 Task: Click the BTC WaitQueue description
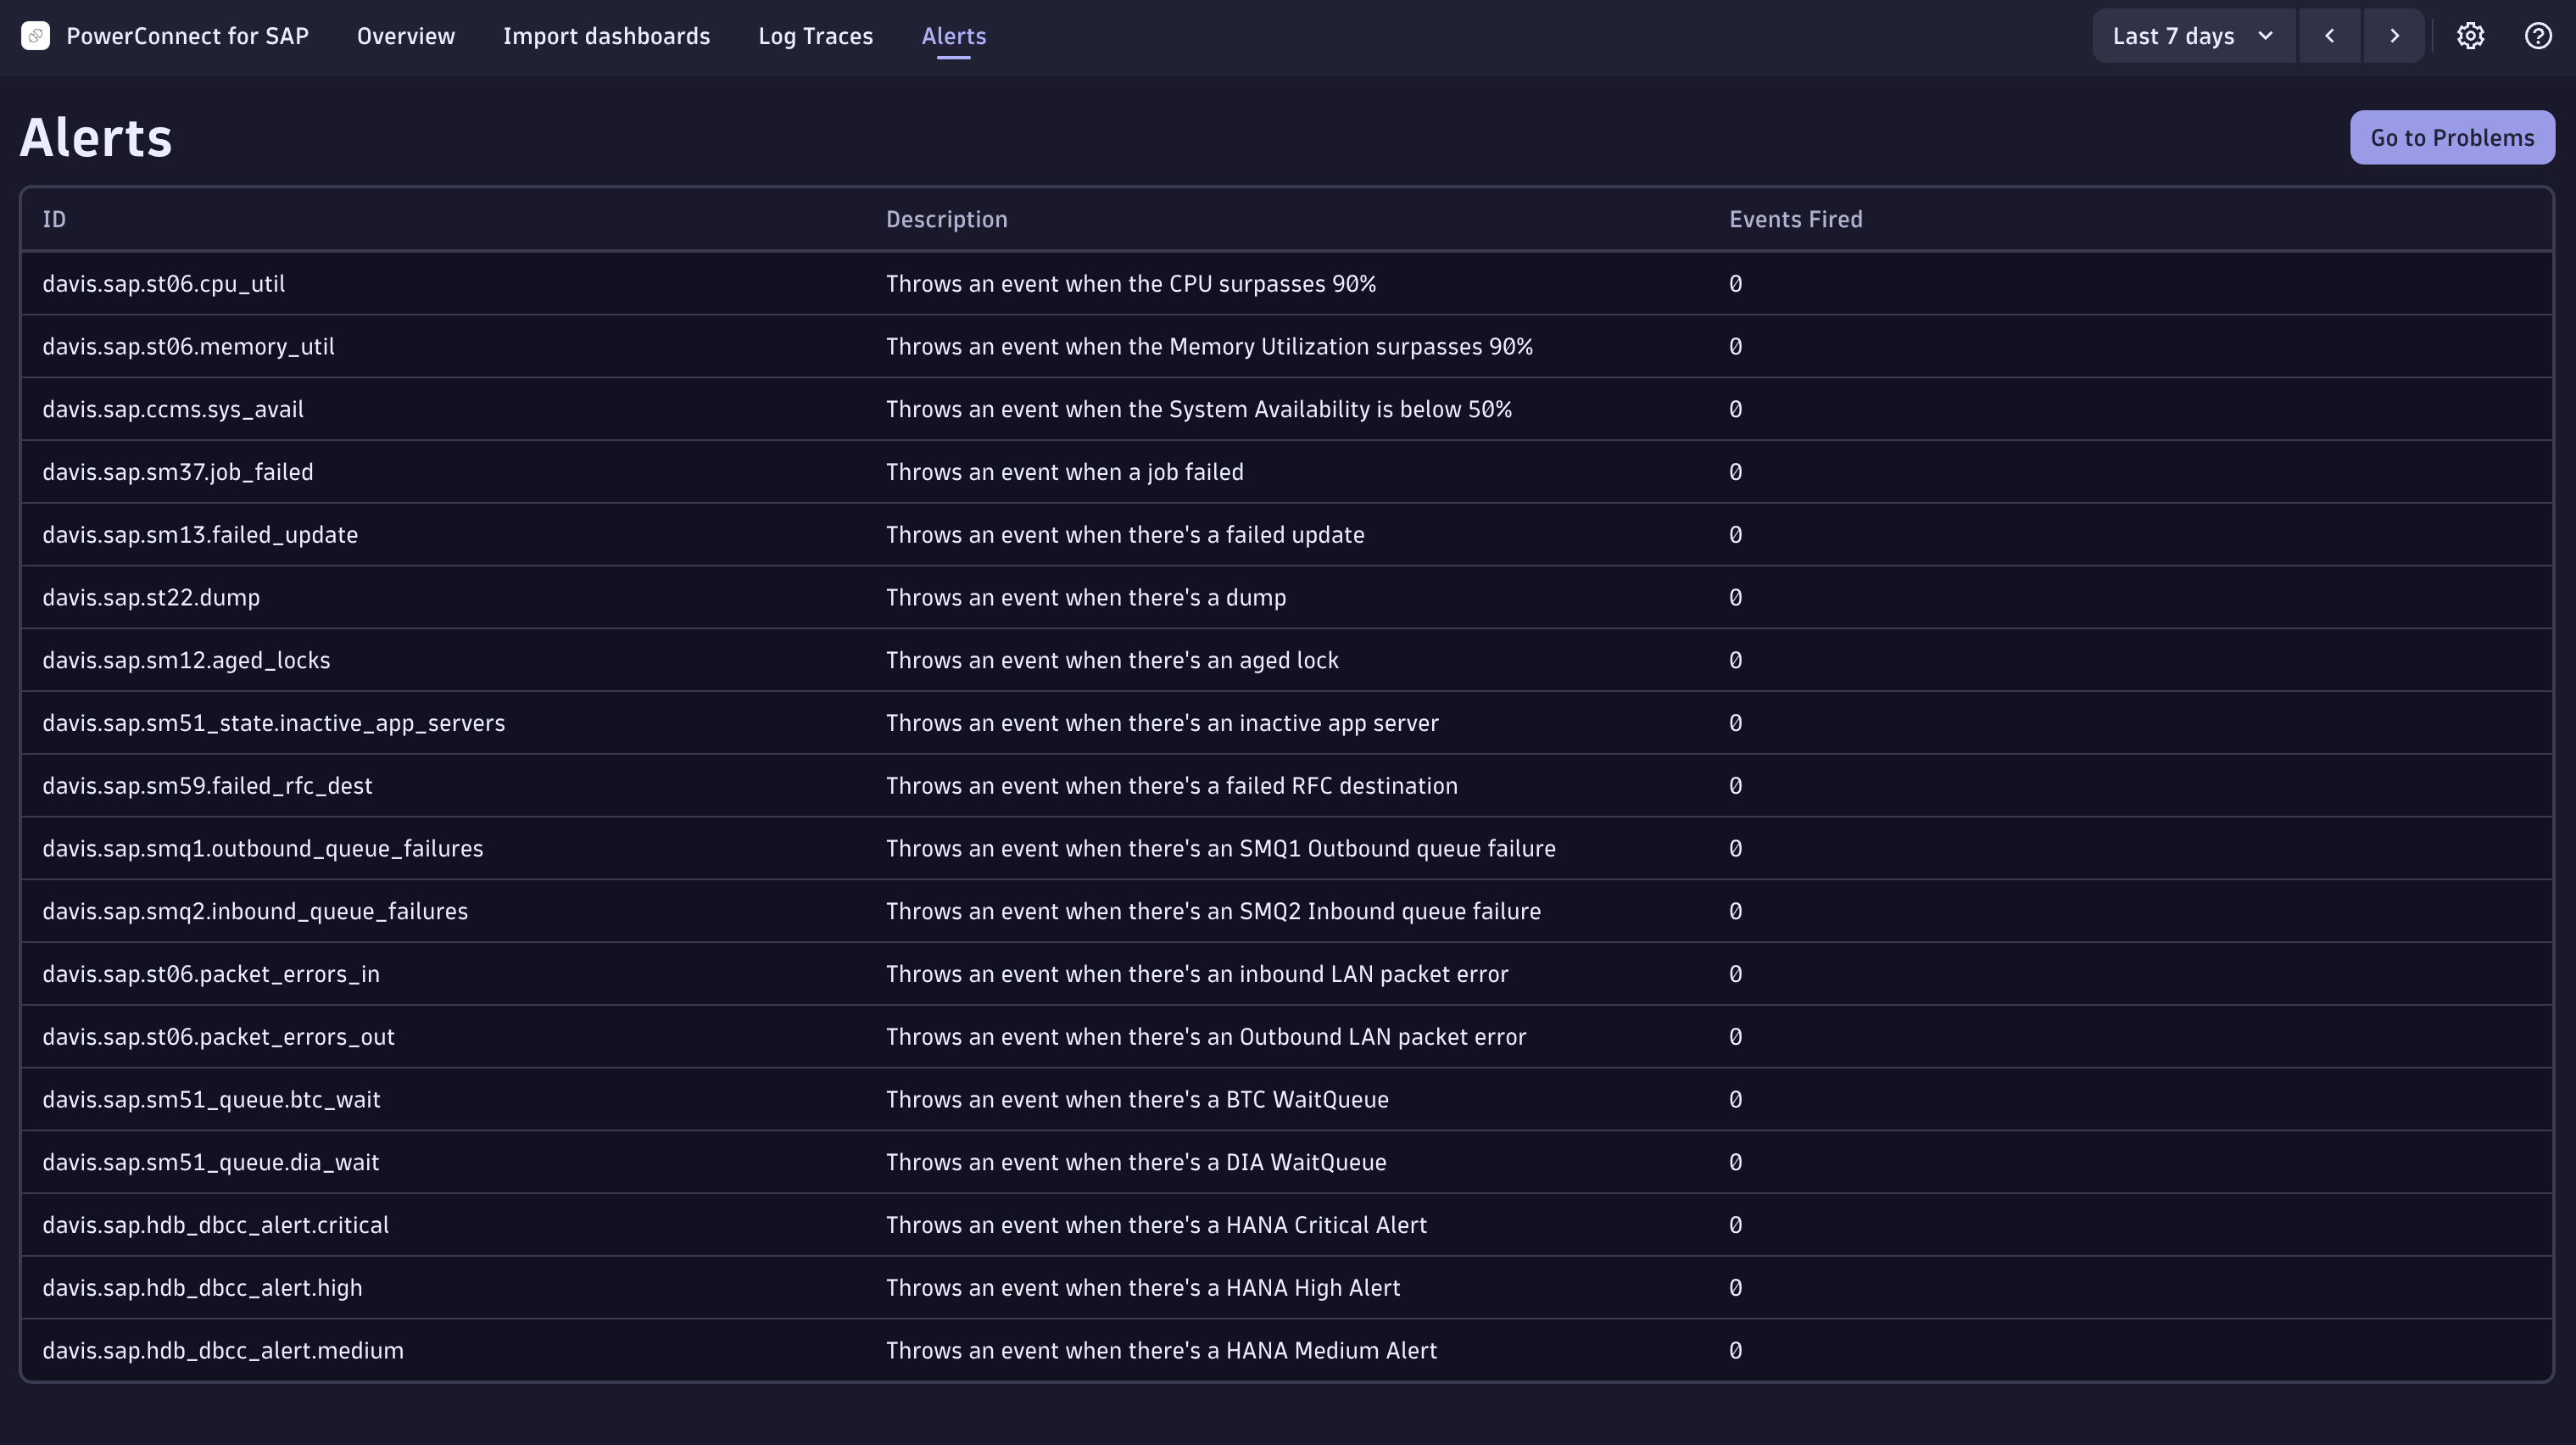[1137, 1100]
